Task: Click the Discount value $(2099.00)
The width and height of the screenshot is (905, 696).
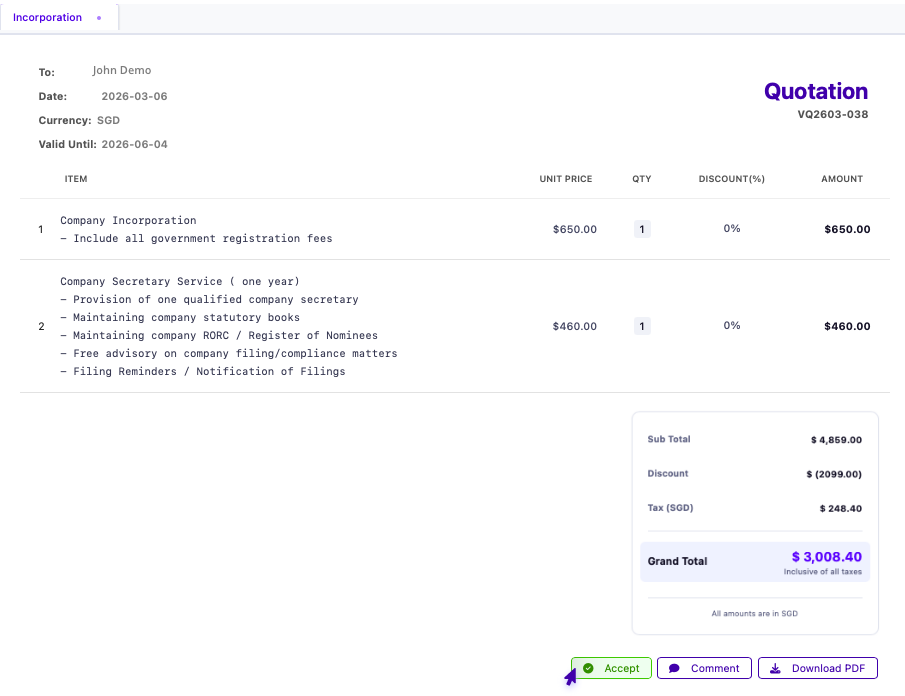Action: [833, 473]
